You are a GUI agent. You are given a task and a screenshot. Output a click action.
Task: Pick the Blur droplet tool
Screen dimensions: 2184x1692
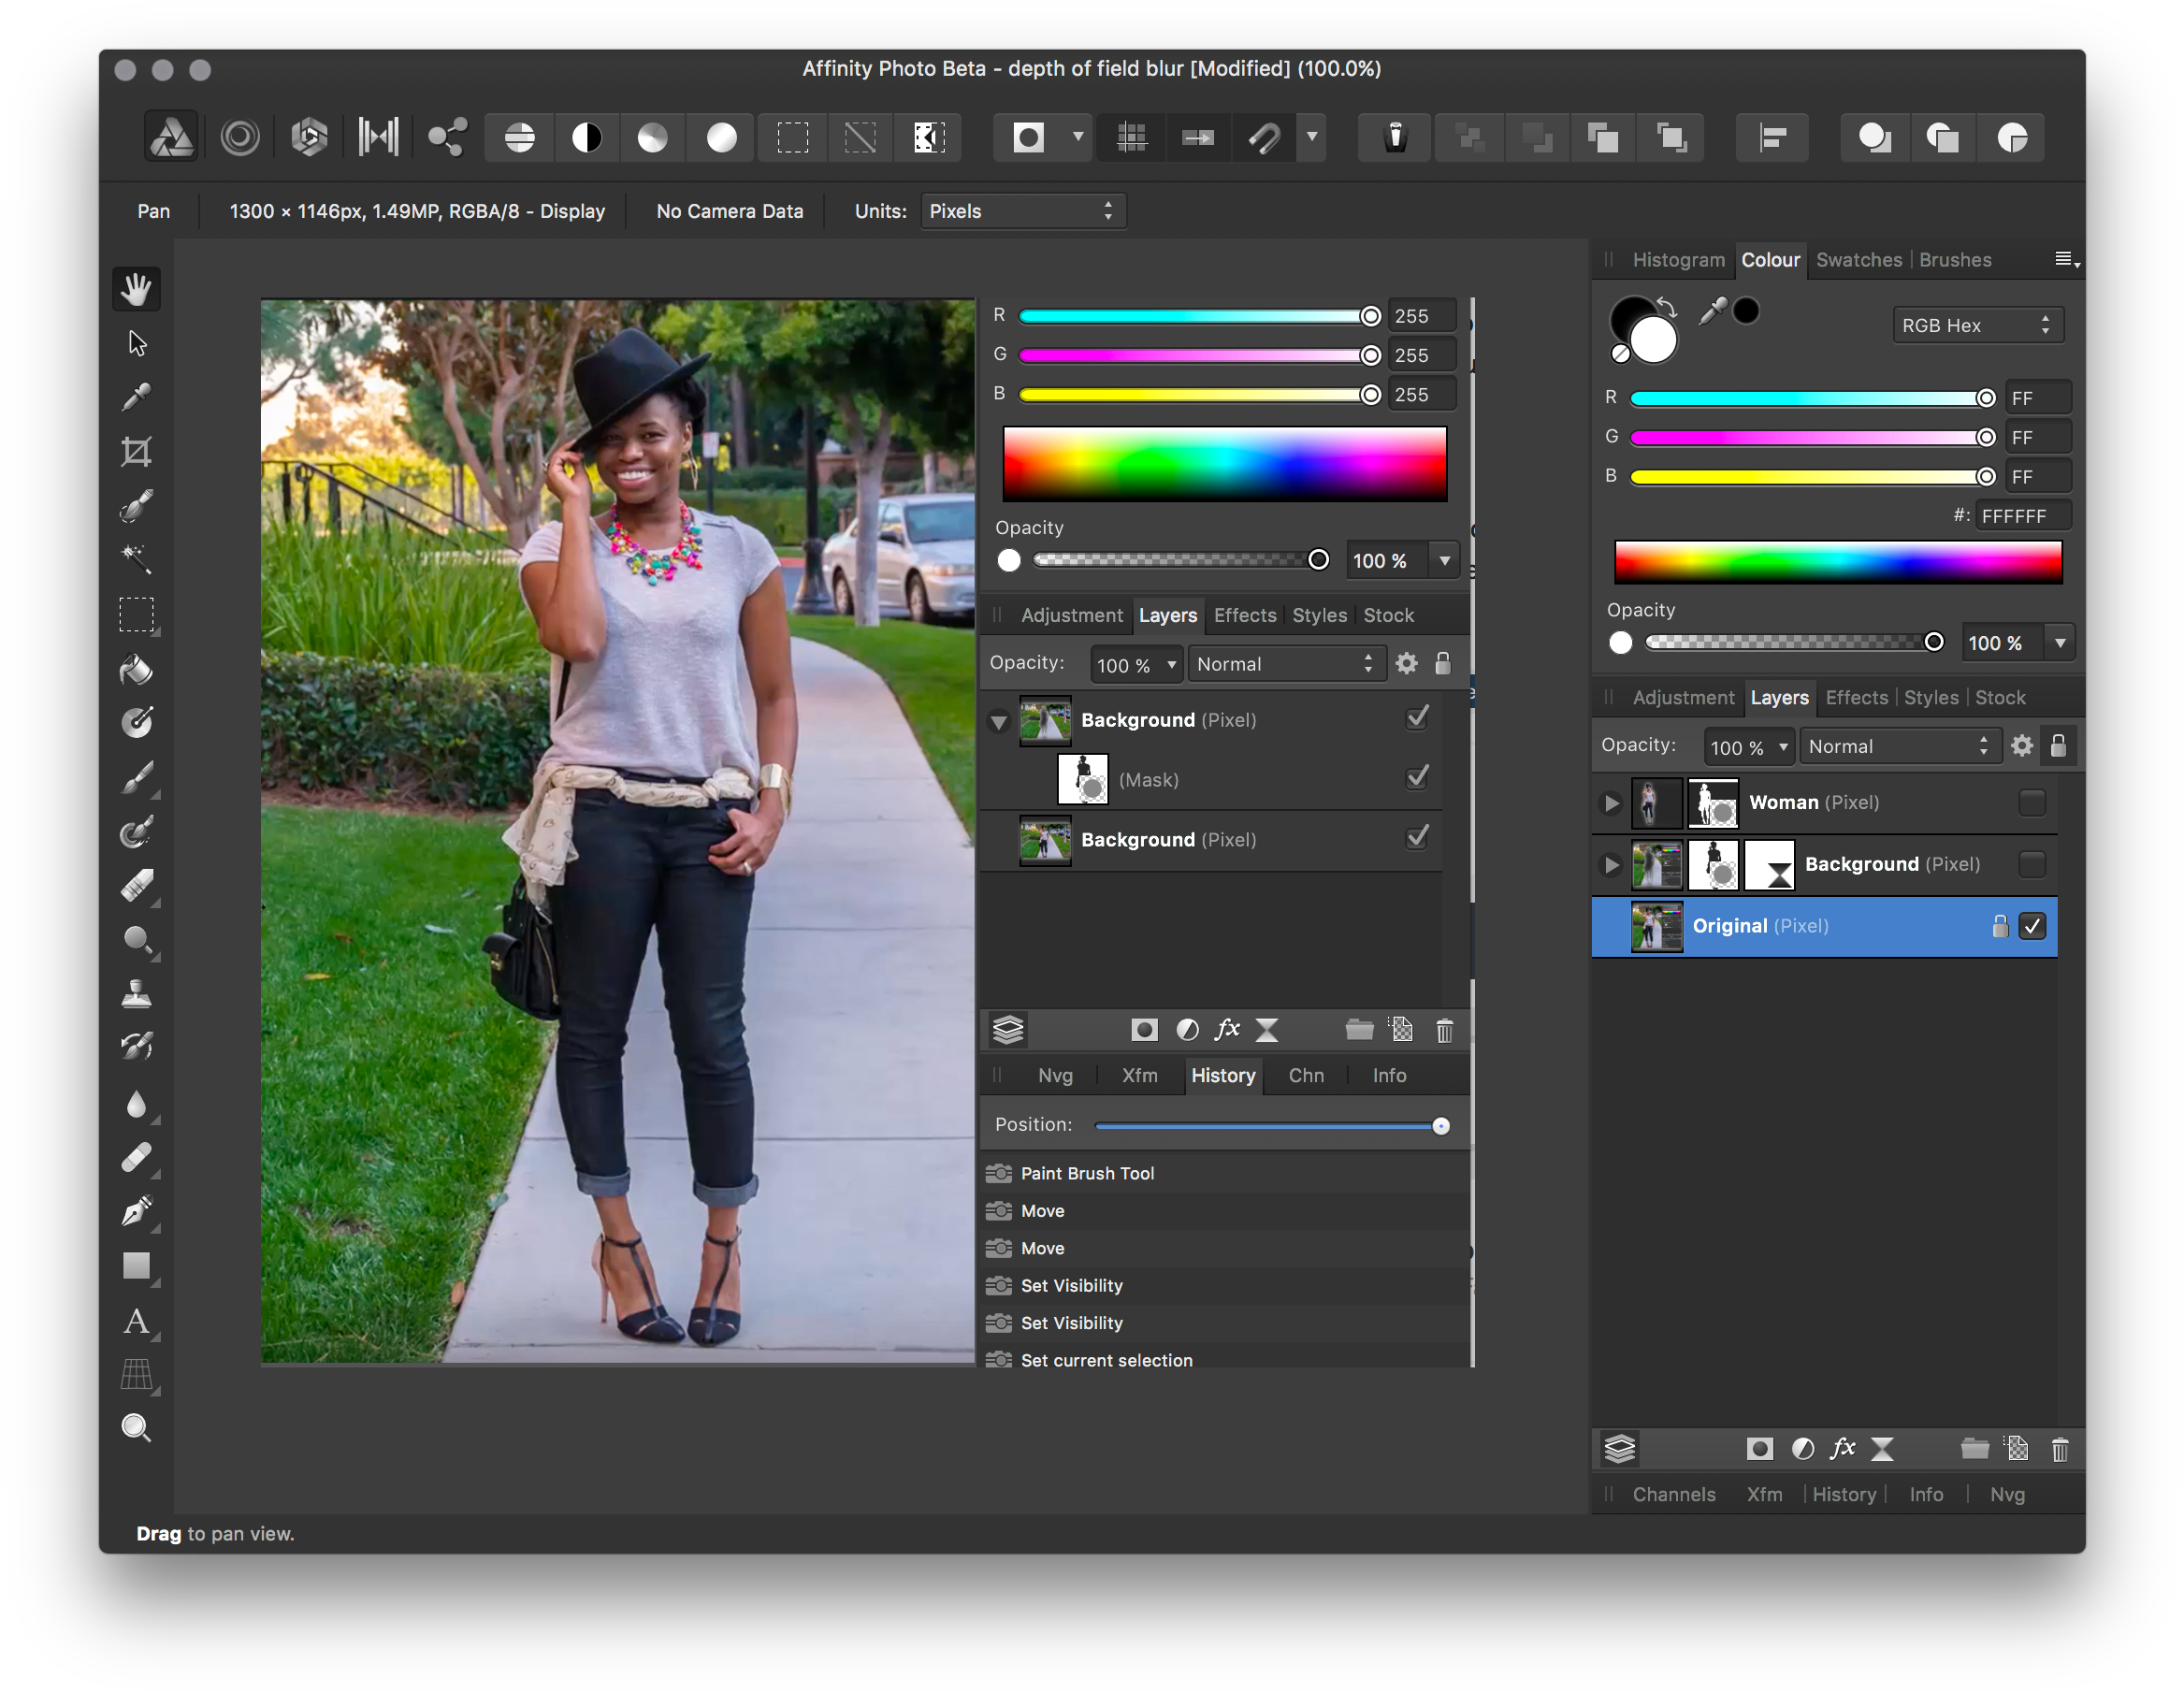pos(137,1103)
